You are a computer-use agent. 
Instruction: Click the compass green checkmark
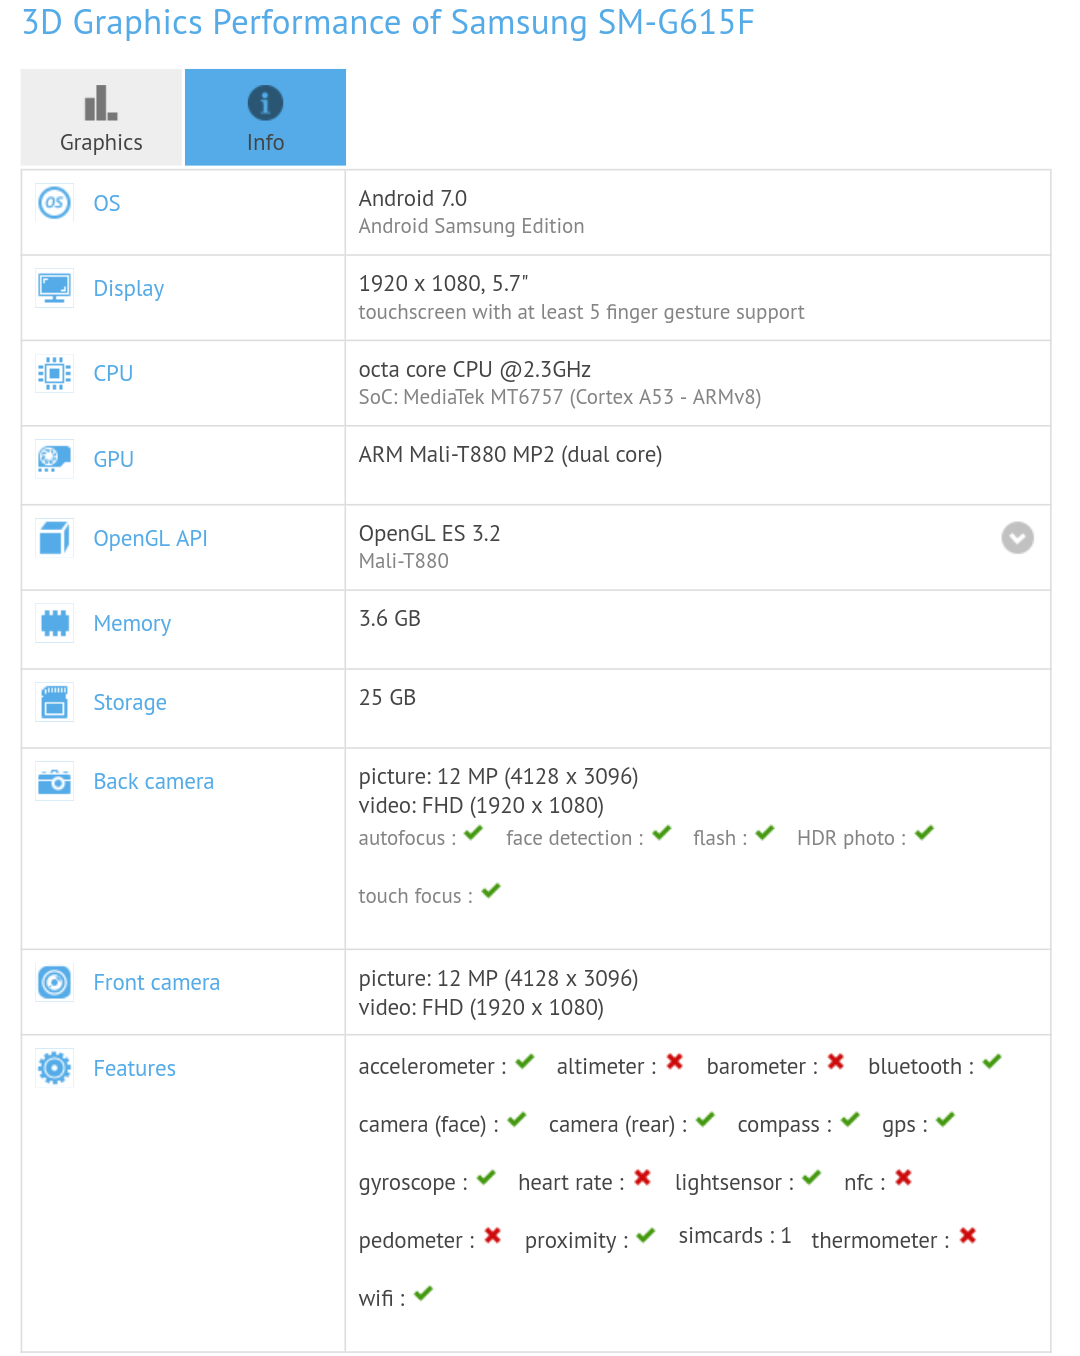click(x=851, y=1120)
